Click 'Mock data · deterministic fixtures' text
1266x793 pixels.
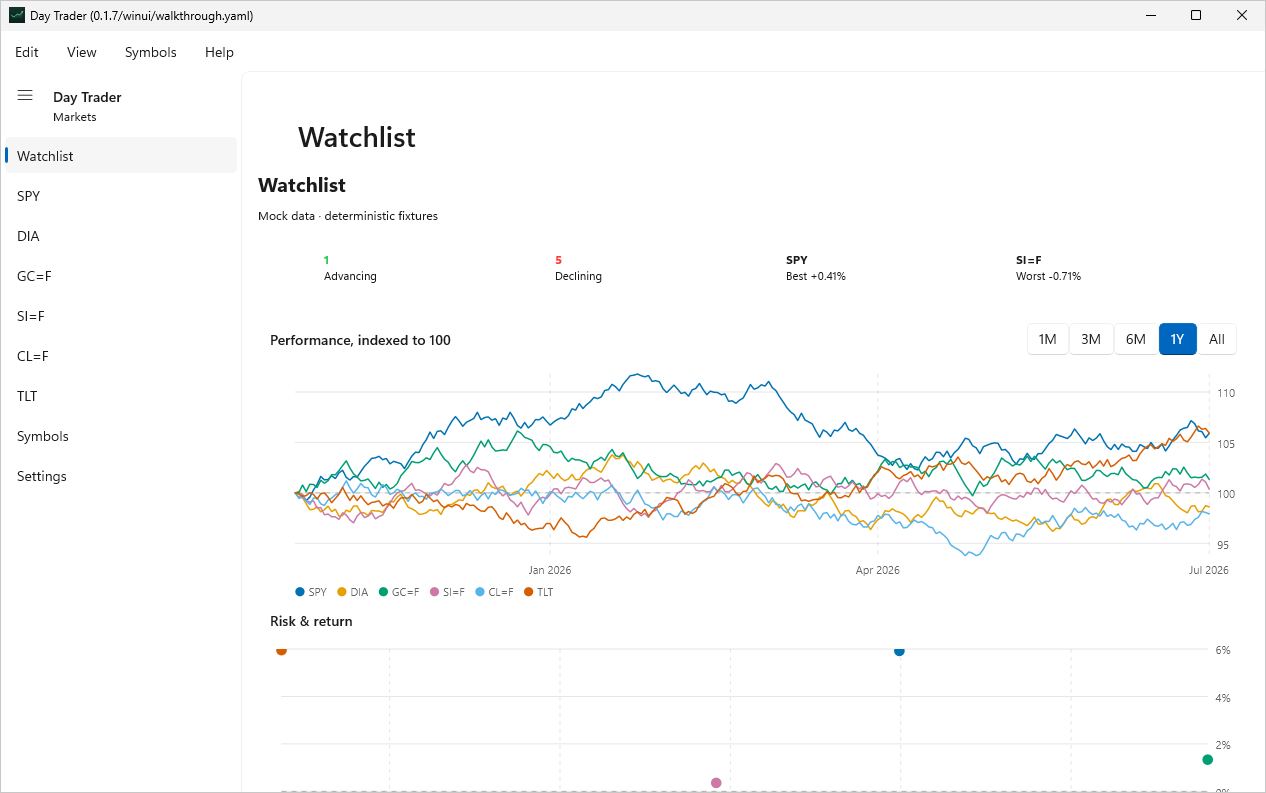[x=348, y=216]
